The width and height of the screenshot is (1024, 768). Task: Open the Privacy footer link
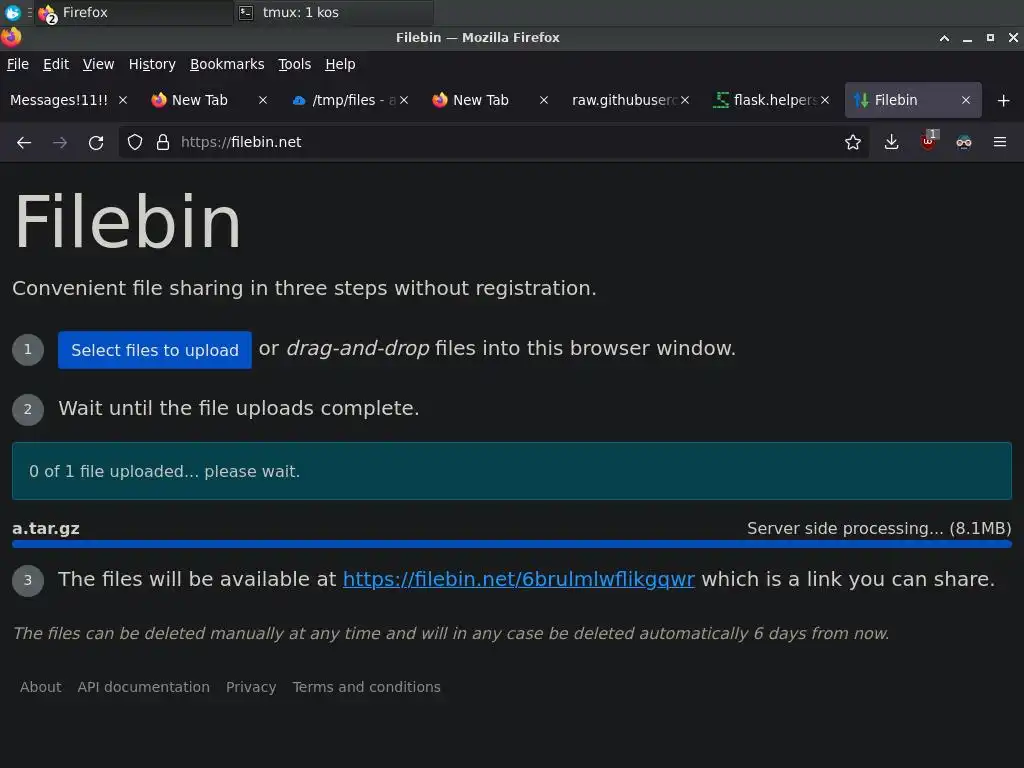pos(251,687)
